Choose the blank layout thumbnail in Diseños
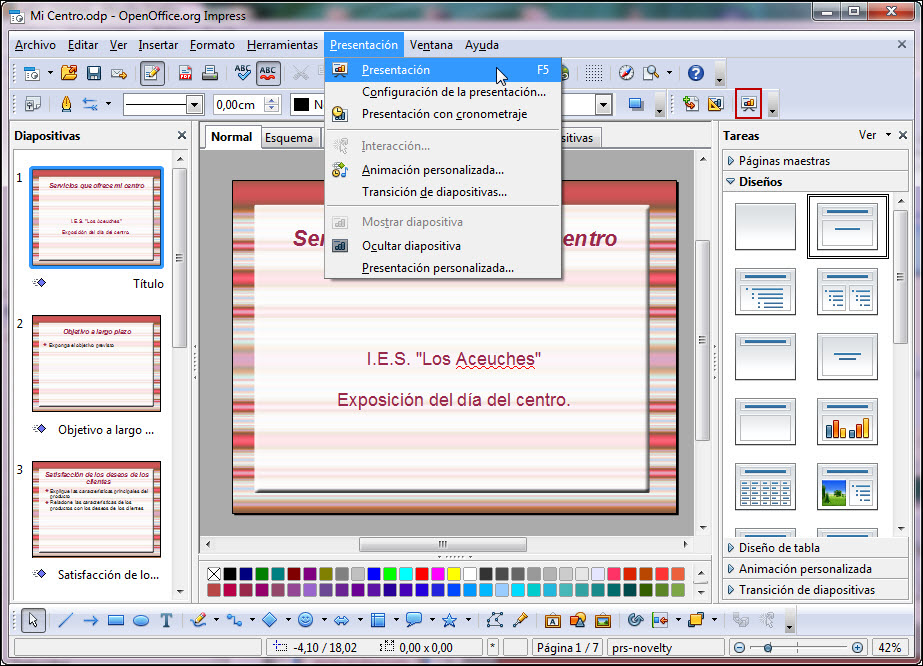923x666 pixels. tap(765, 227)
